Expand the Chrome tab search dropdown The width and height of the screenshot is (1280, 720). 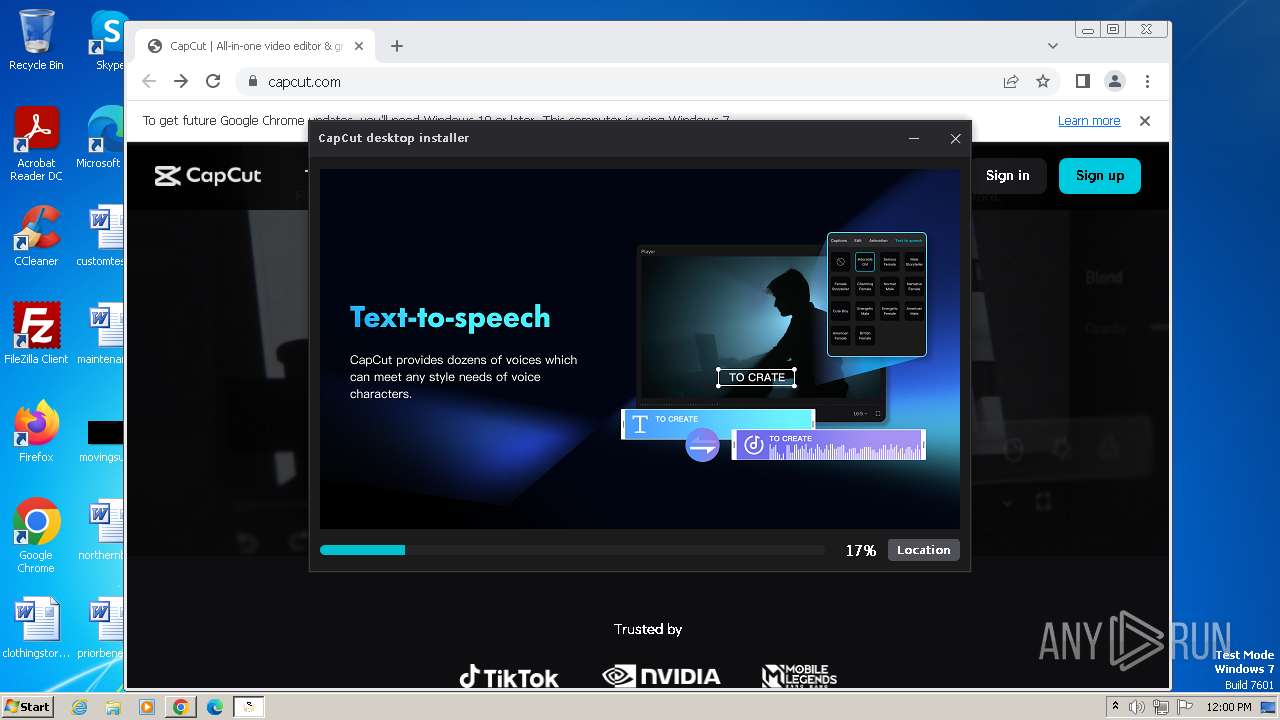(x=1052, y=46)
